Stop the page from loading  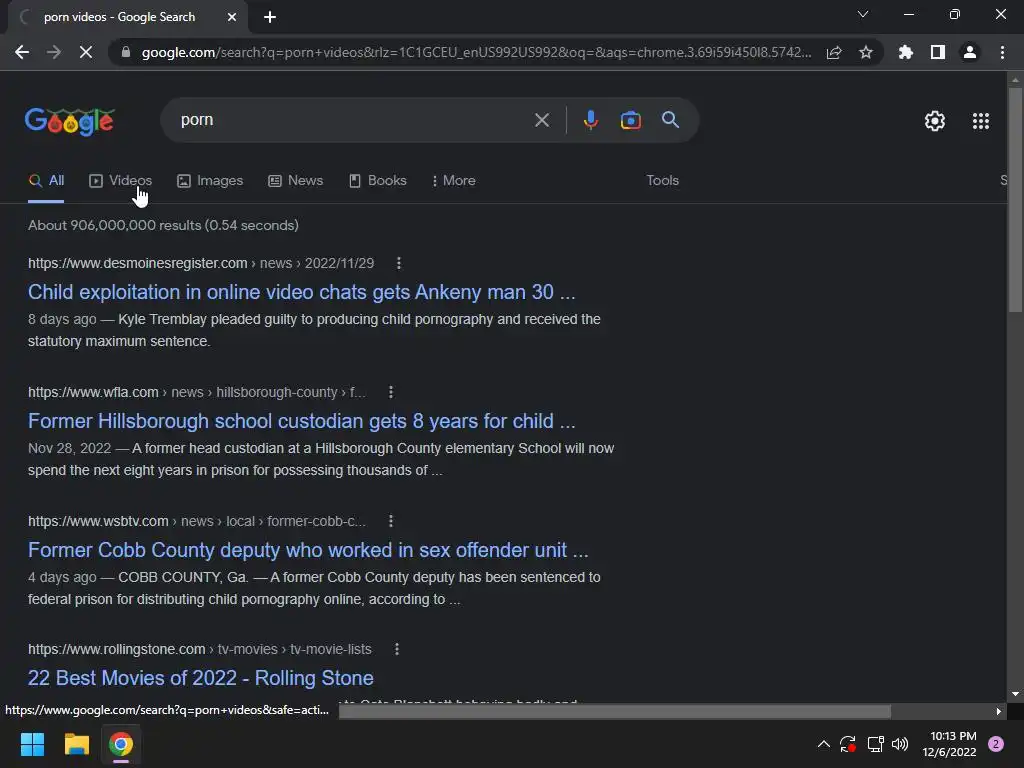point(86,52)
